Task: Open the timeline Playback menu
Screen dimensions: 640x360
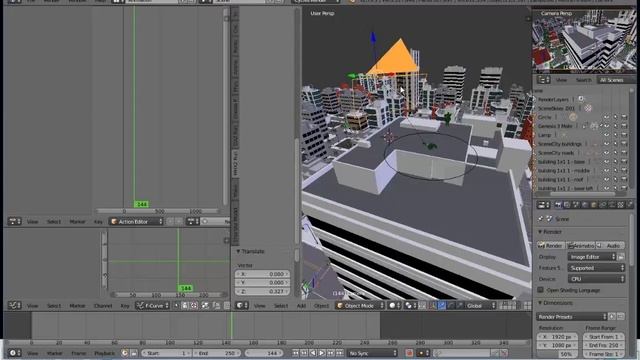Action: 104,353
